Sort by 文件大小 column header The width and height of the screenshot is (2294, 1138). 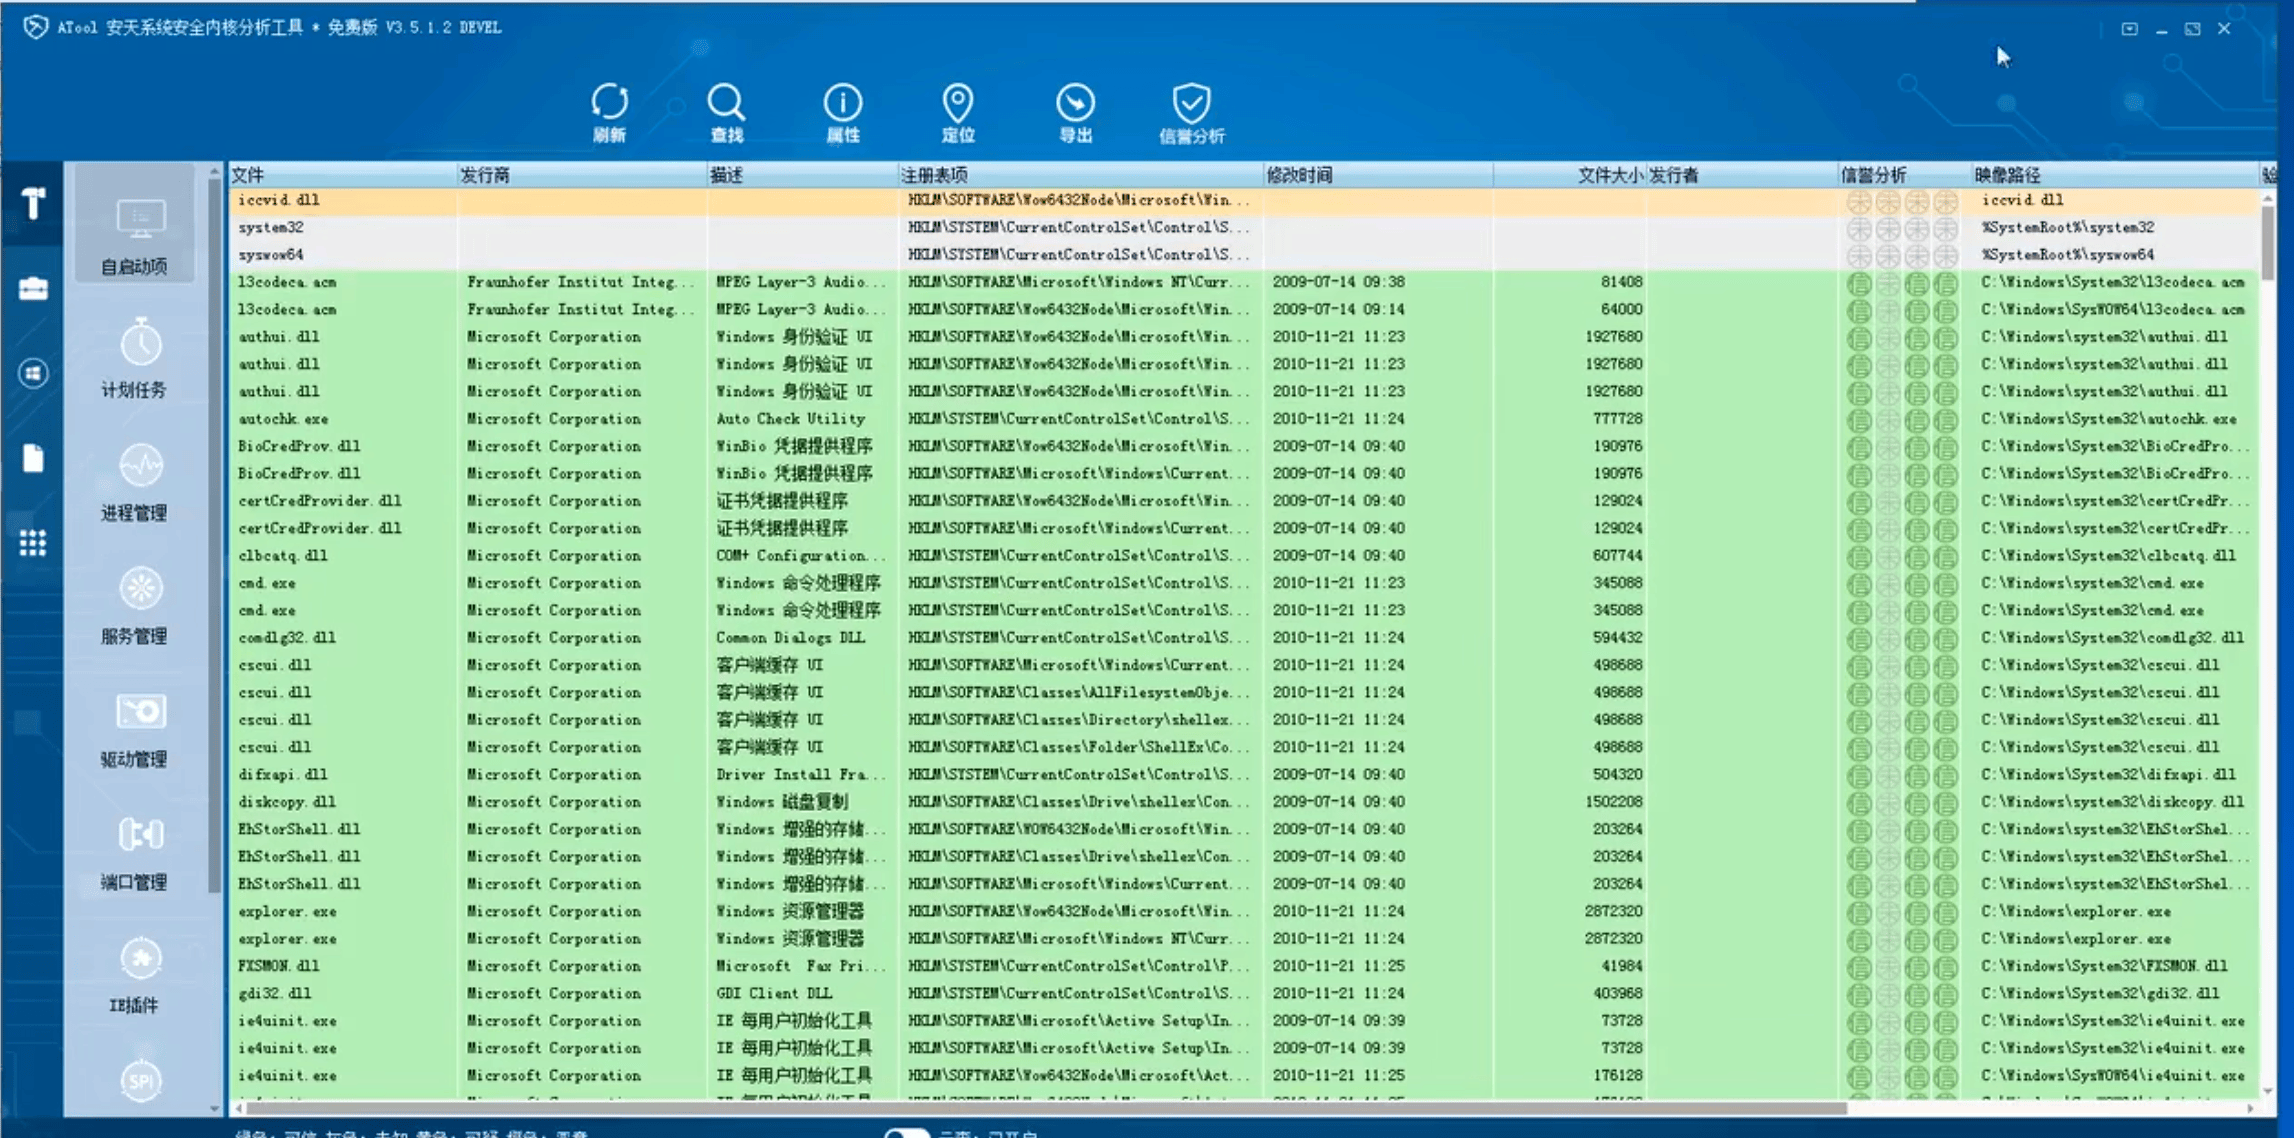click(x=1569, y=175)
